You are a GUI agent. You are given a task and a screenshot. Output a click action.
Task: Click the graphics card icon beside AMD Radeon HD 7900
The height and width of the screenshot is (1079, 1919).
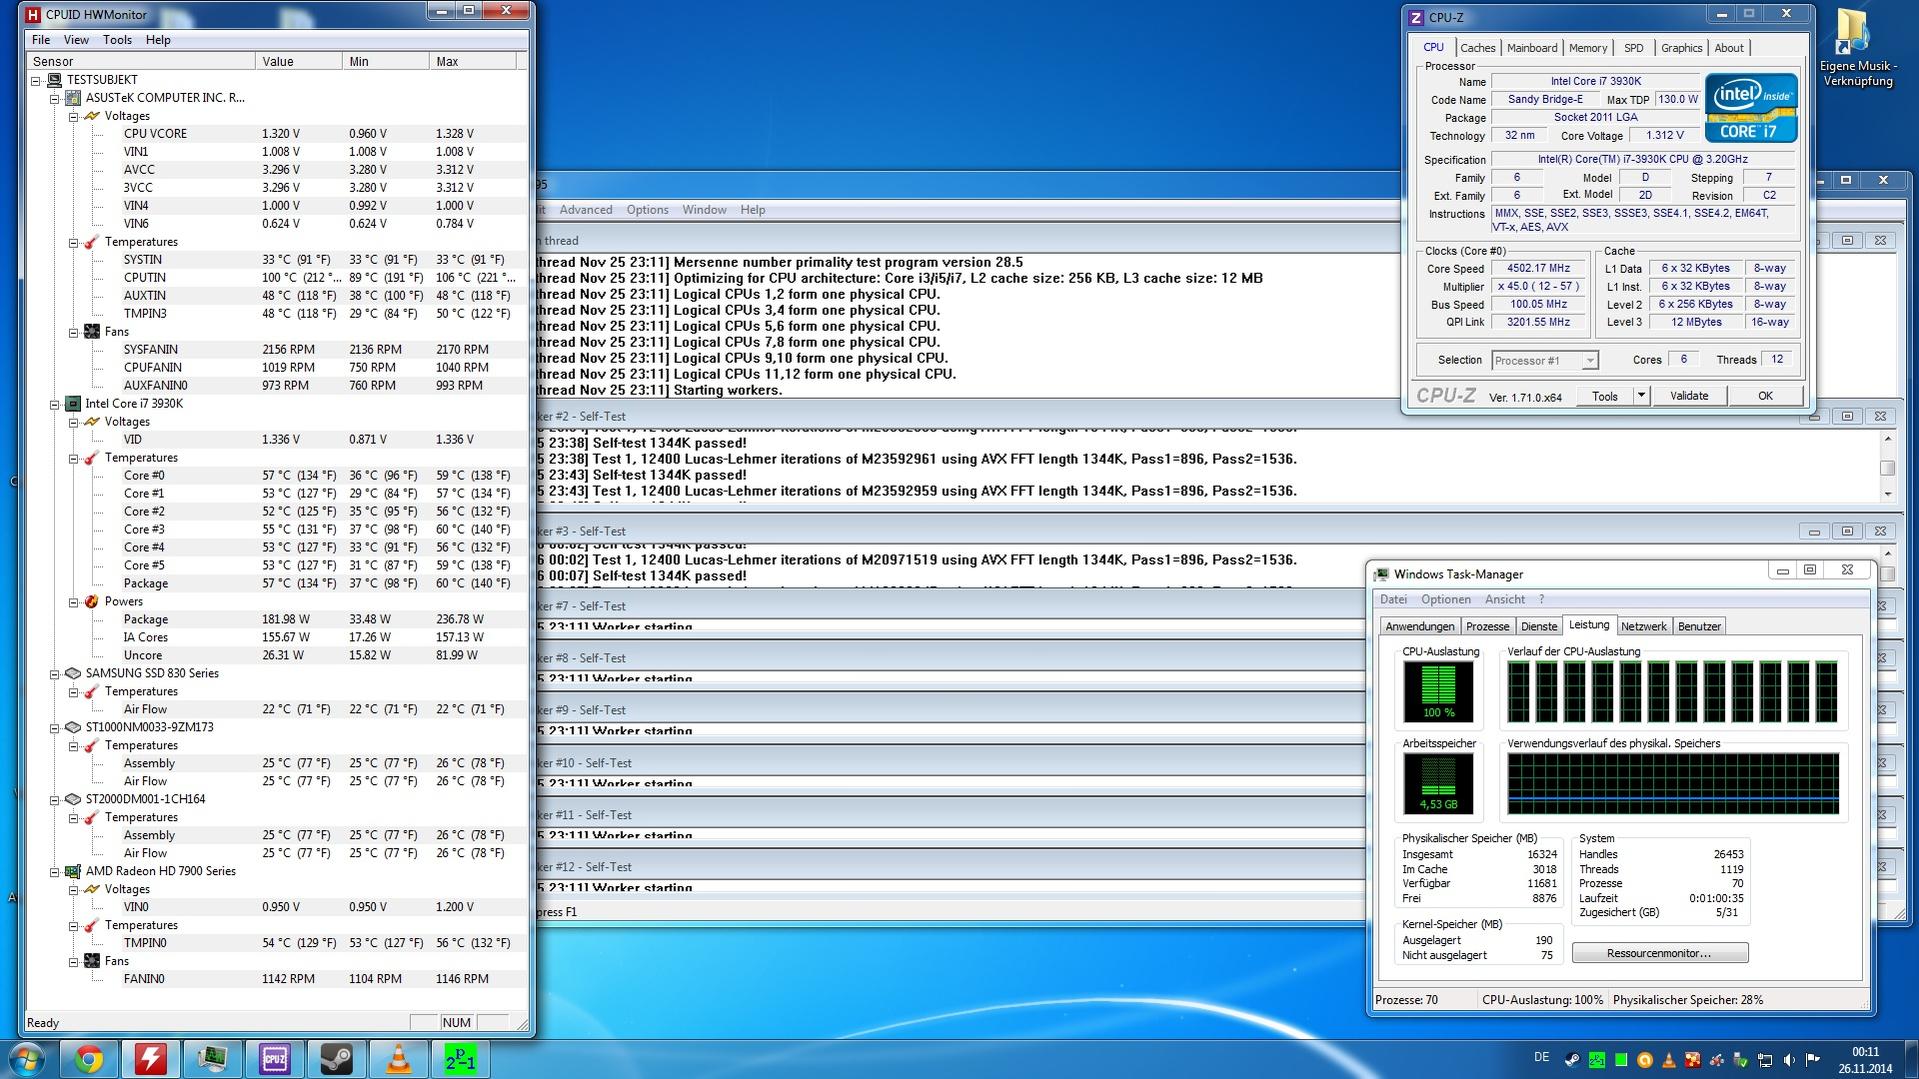click(73, 871)
